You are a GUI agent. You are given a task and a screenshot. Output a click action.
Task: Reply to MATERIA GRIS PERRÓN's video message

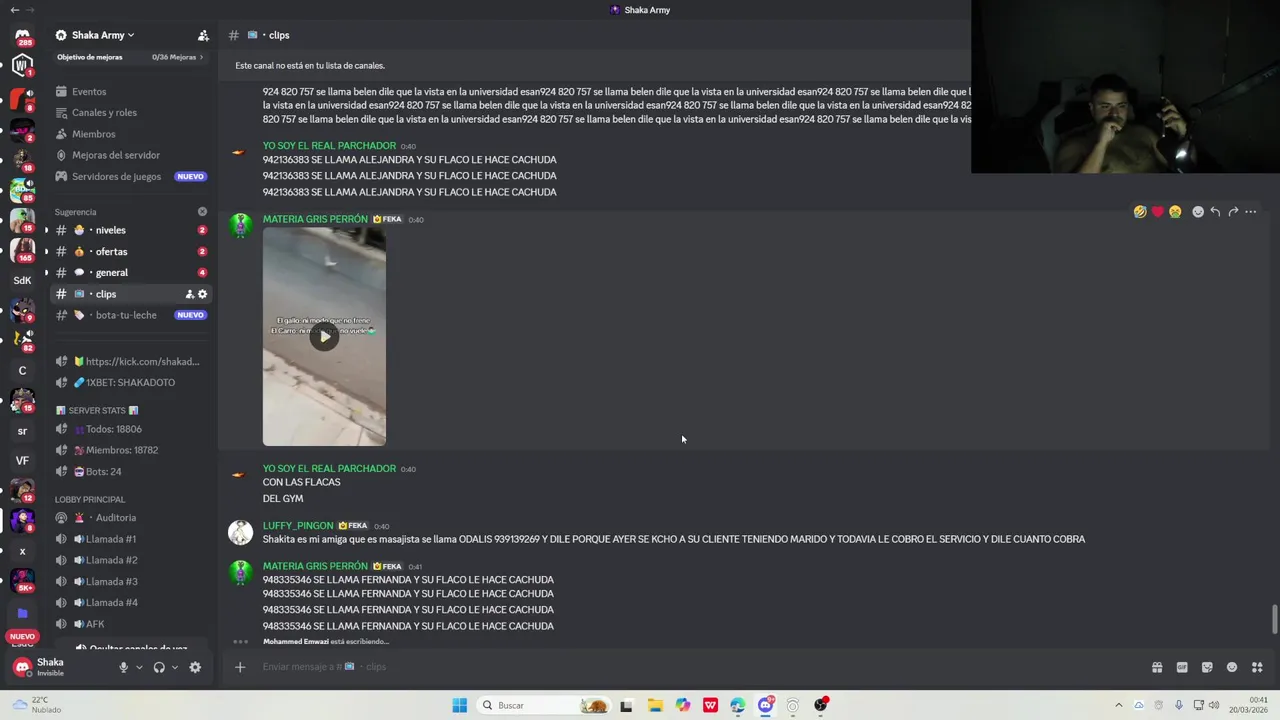point(1215,212)
